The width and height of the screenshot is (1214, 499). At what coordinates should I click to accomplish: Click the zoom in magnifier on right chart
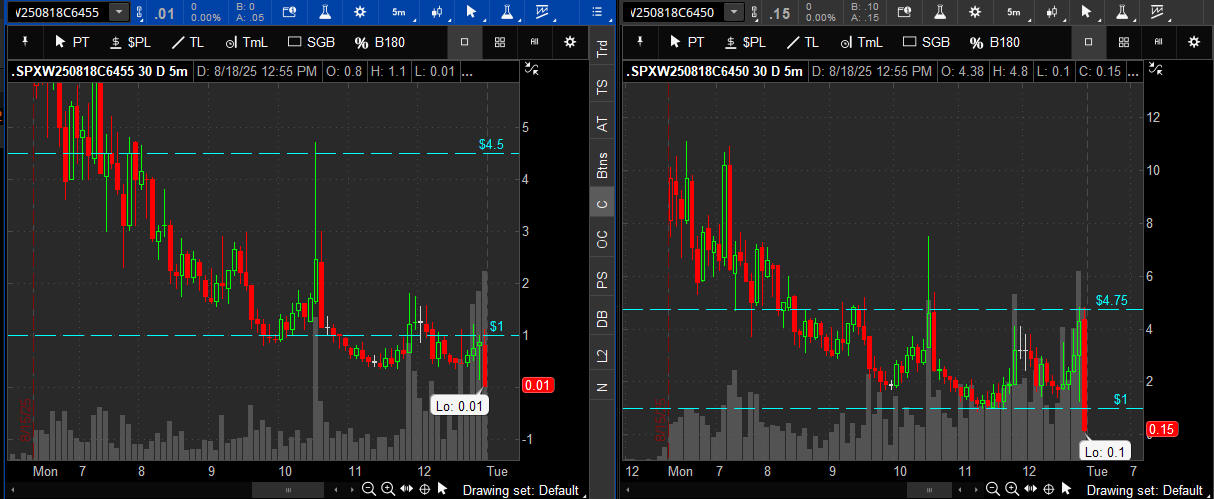[1012, 489]
